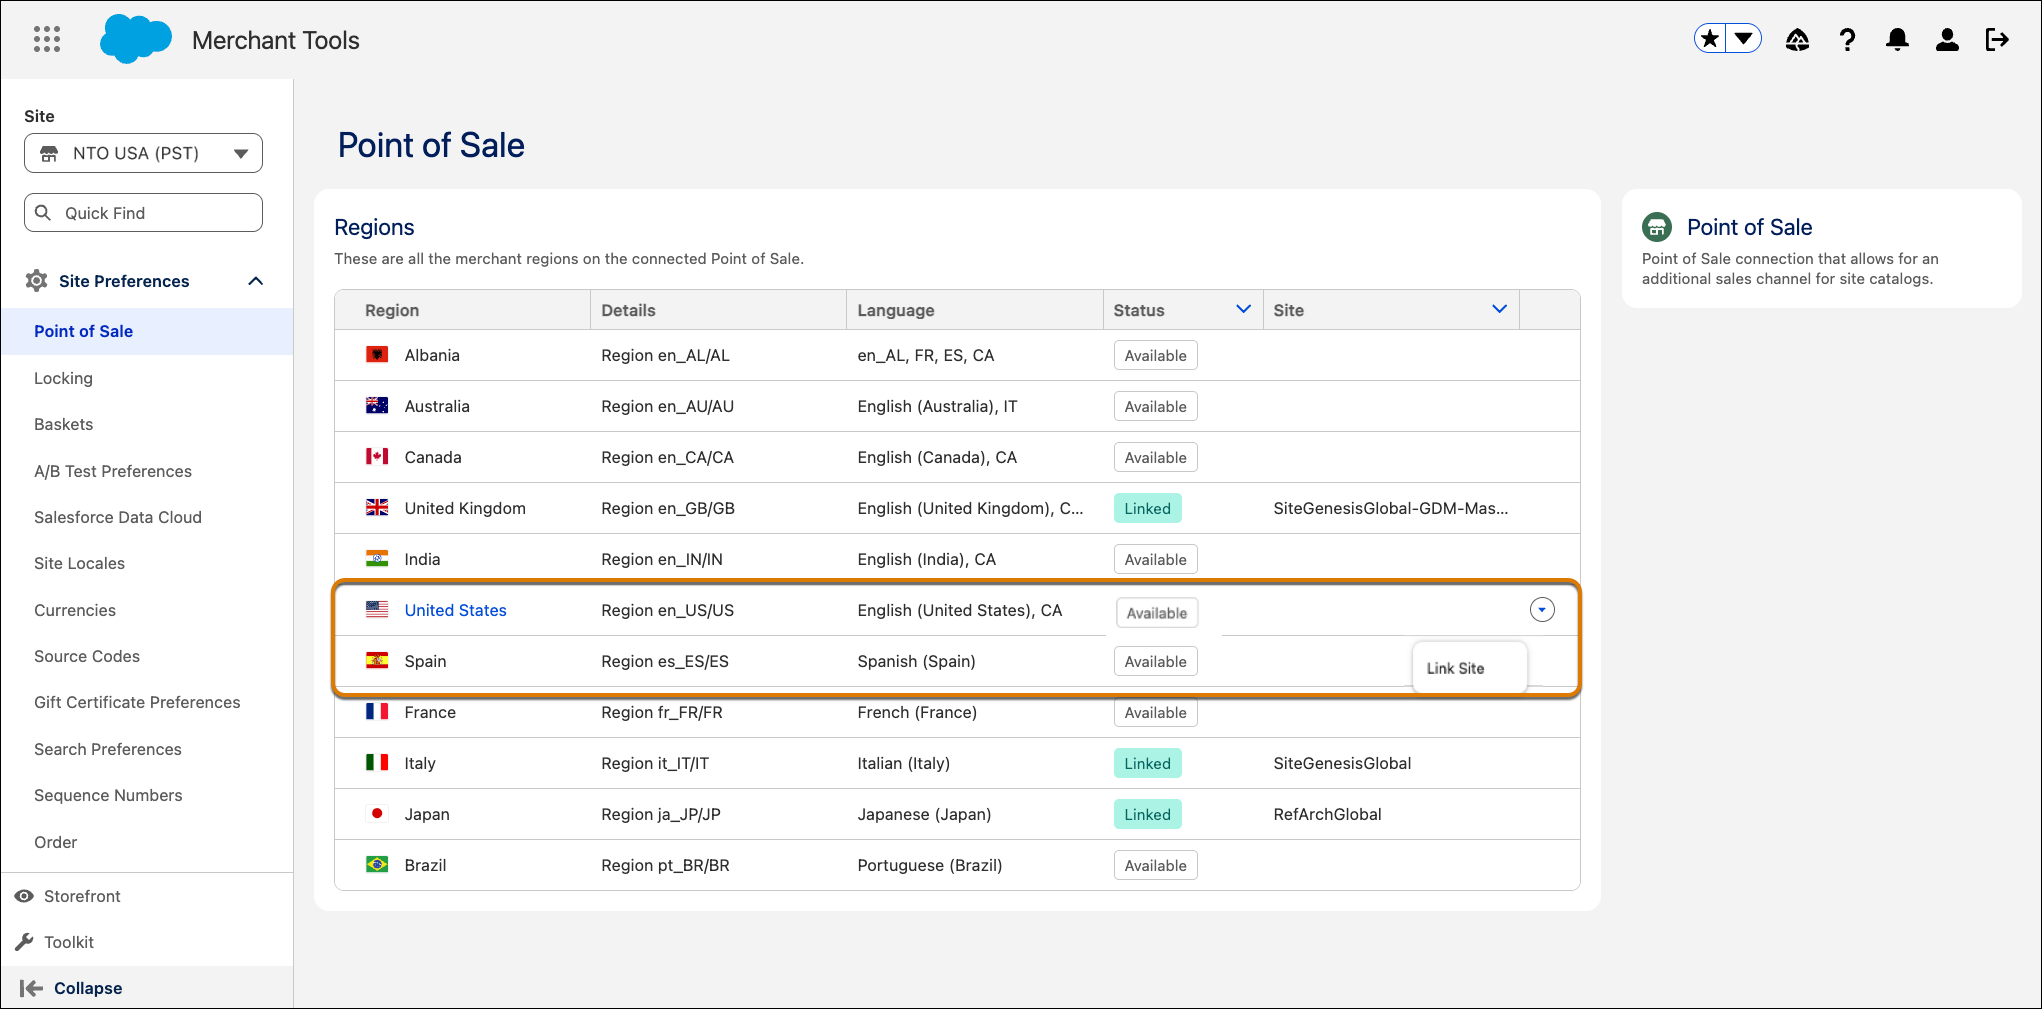Open the United States row action menu
The height and width of the screenshot is (1009, 2042).
pyautogui.click(x=1542, y=609)
